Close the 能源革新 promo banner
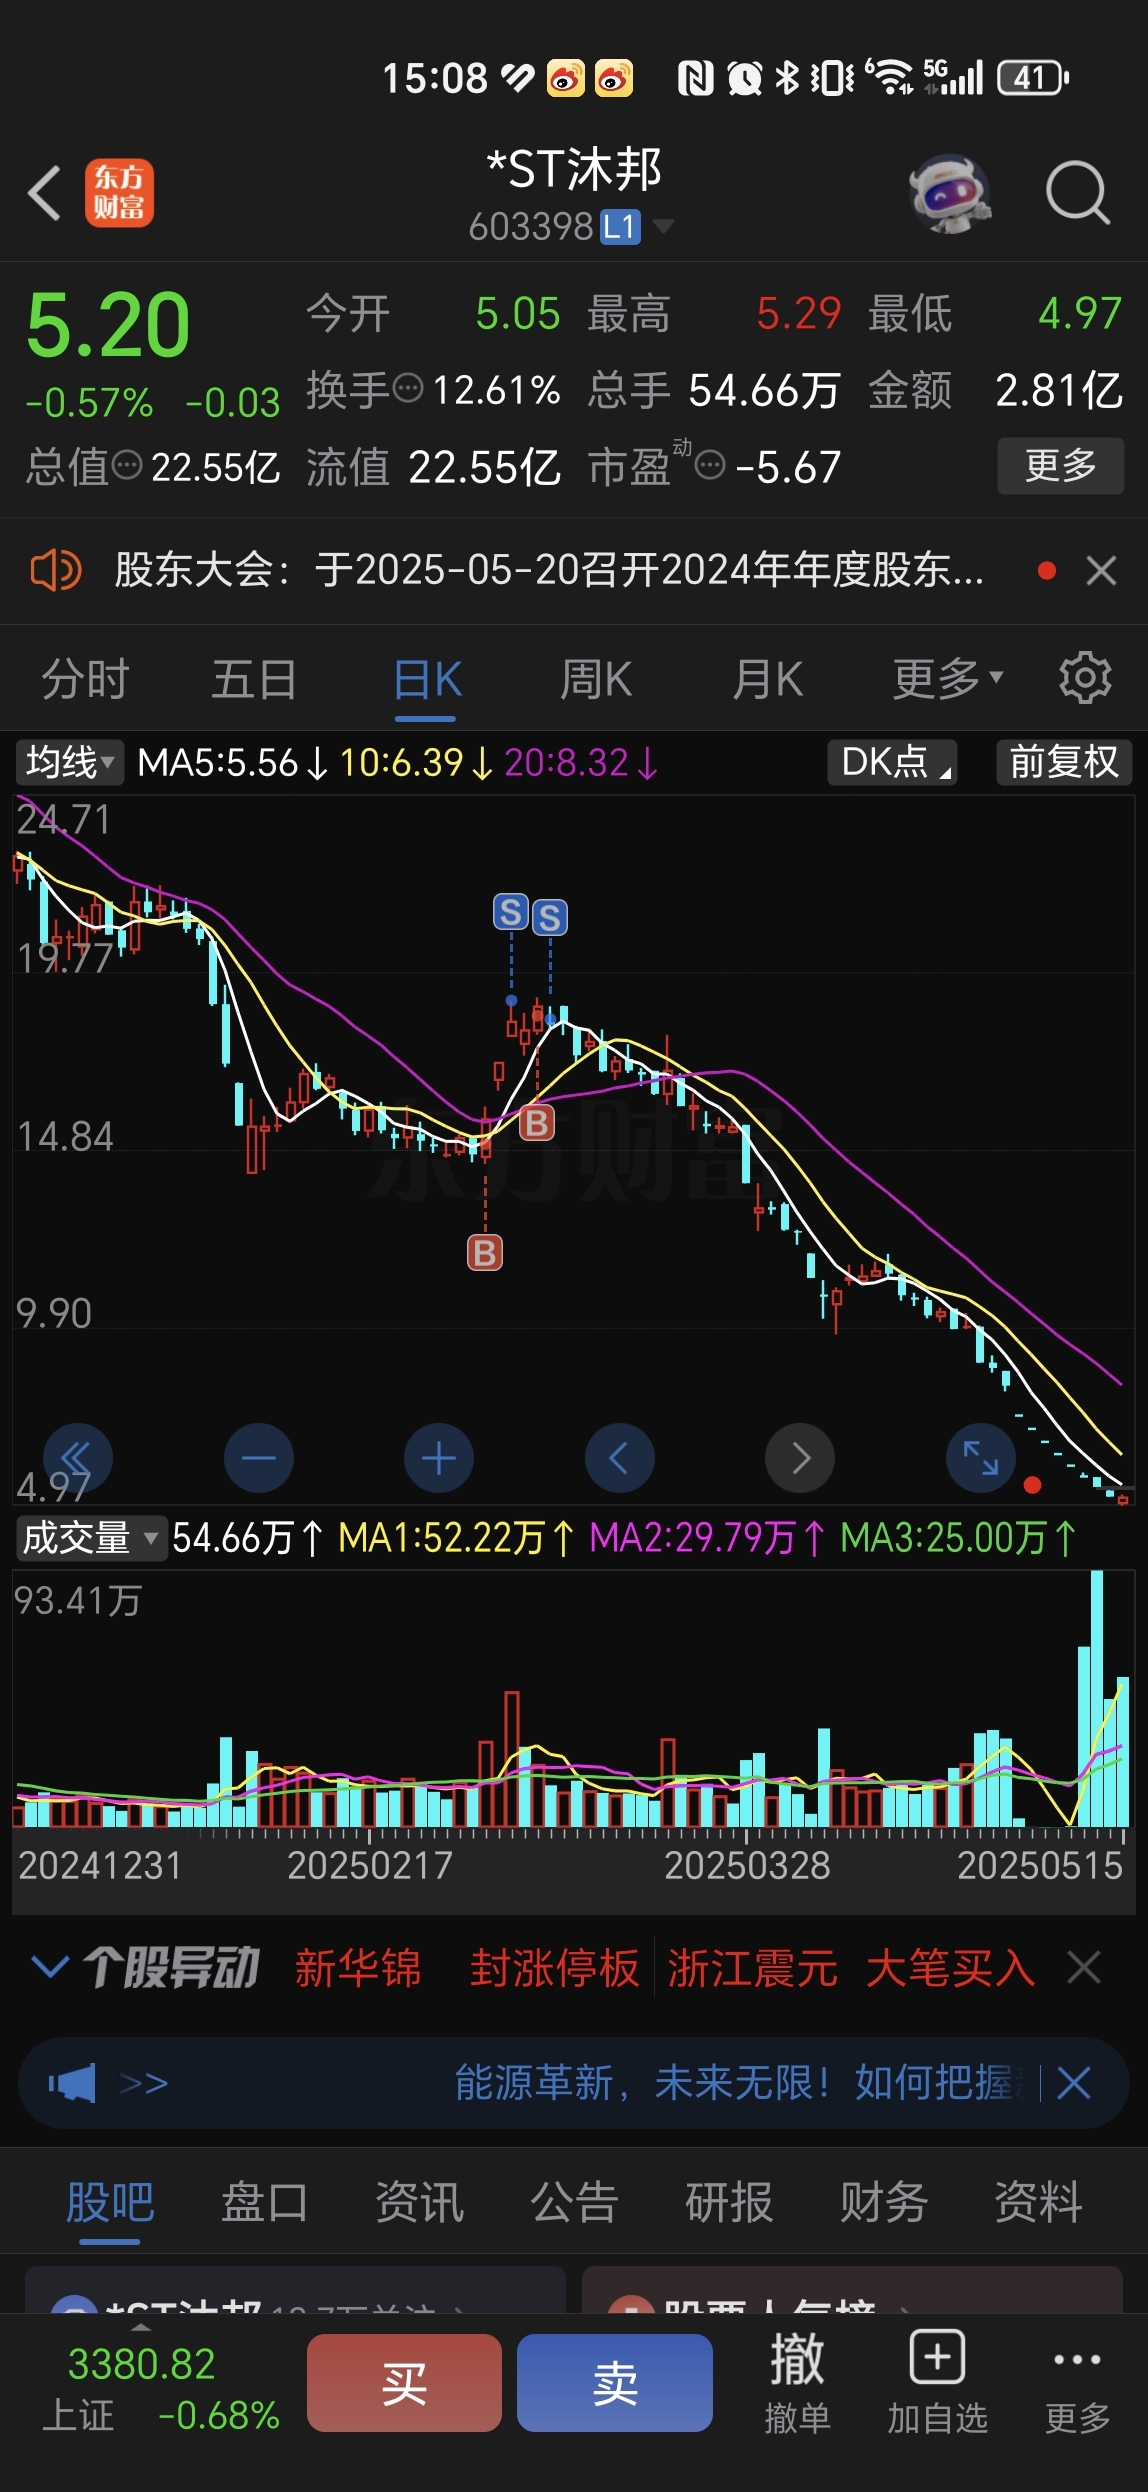The width and height of the screenshot is (1148, 2492). point(1074,2084)
